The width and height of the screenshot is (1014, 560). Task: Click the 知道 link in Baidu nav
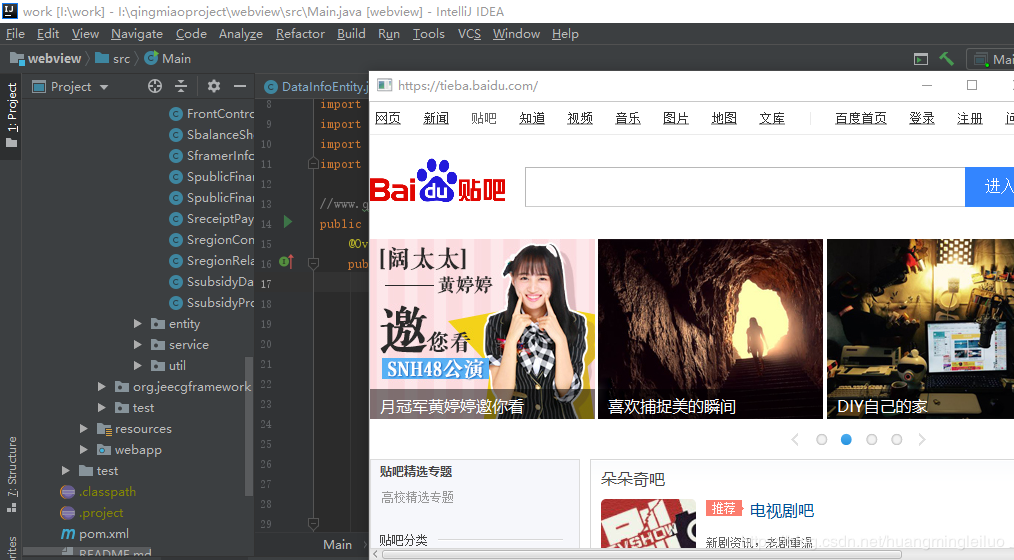532,118
